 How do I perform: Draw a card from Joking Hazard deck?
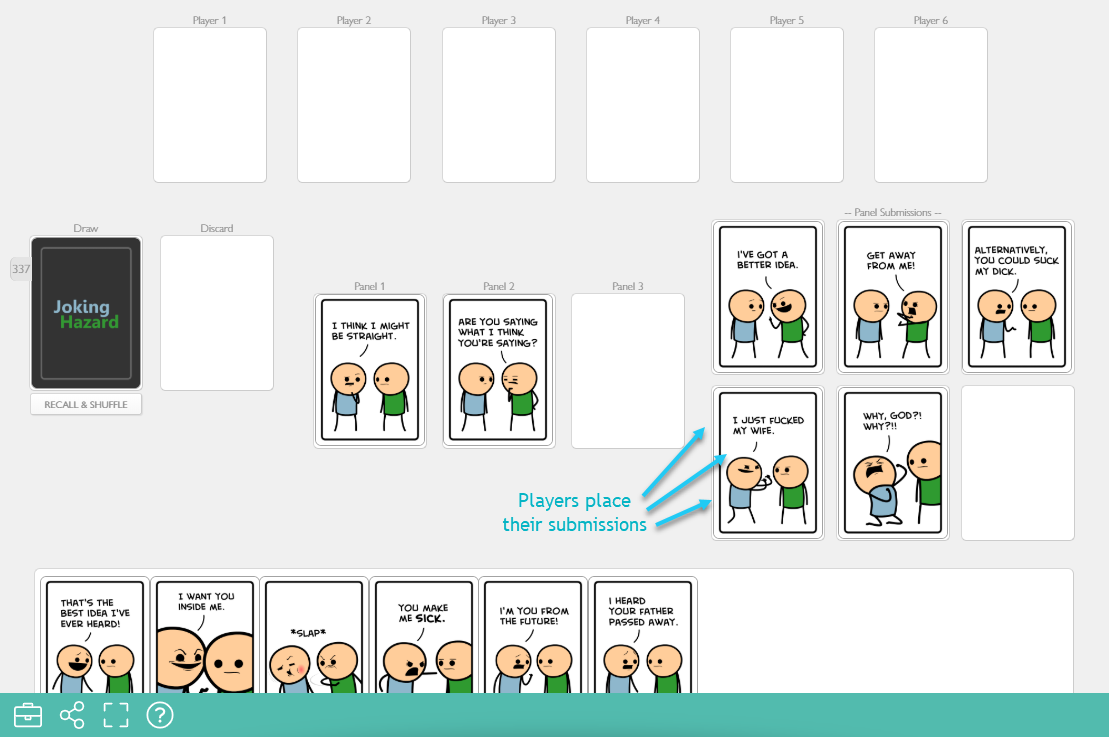(x=86, y=313)
